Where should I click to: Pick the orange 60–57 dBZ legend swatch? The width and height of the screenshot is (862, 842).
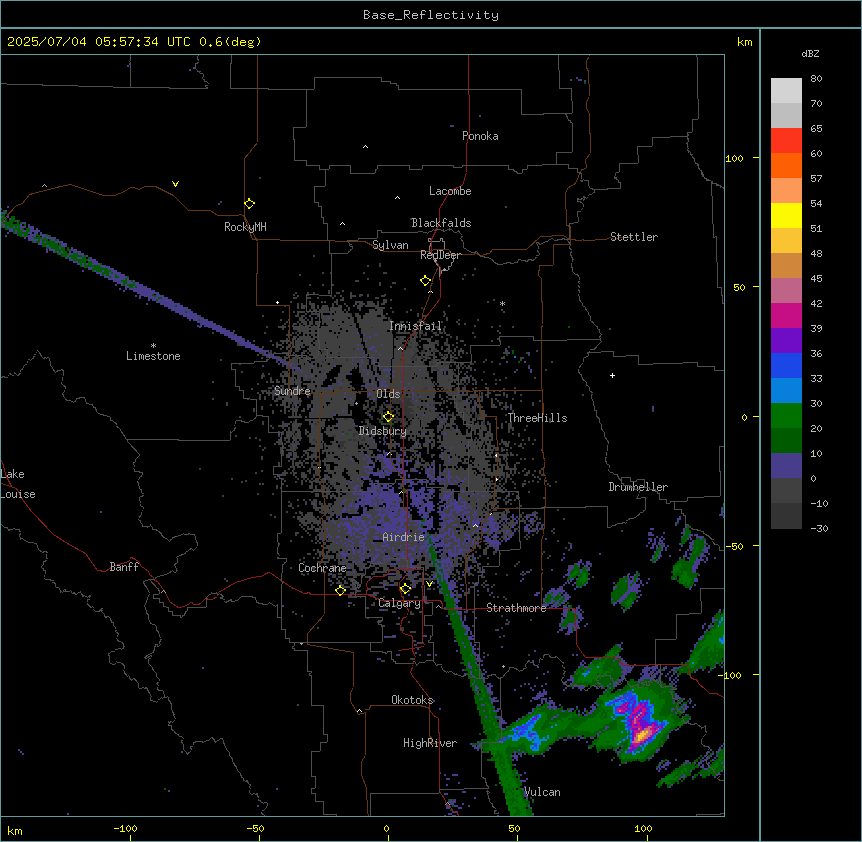786,165
